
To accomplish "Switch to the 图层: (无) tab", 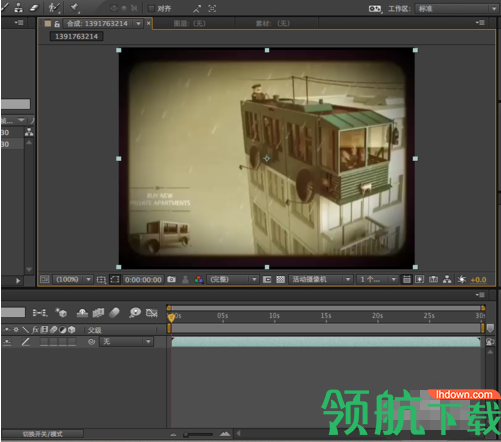I will (x=189, y=23).
